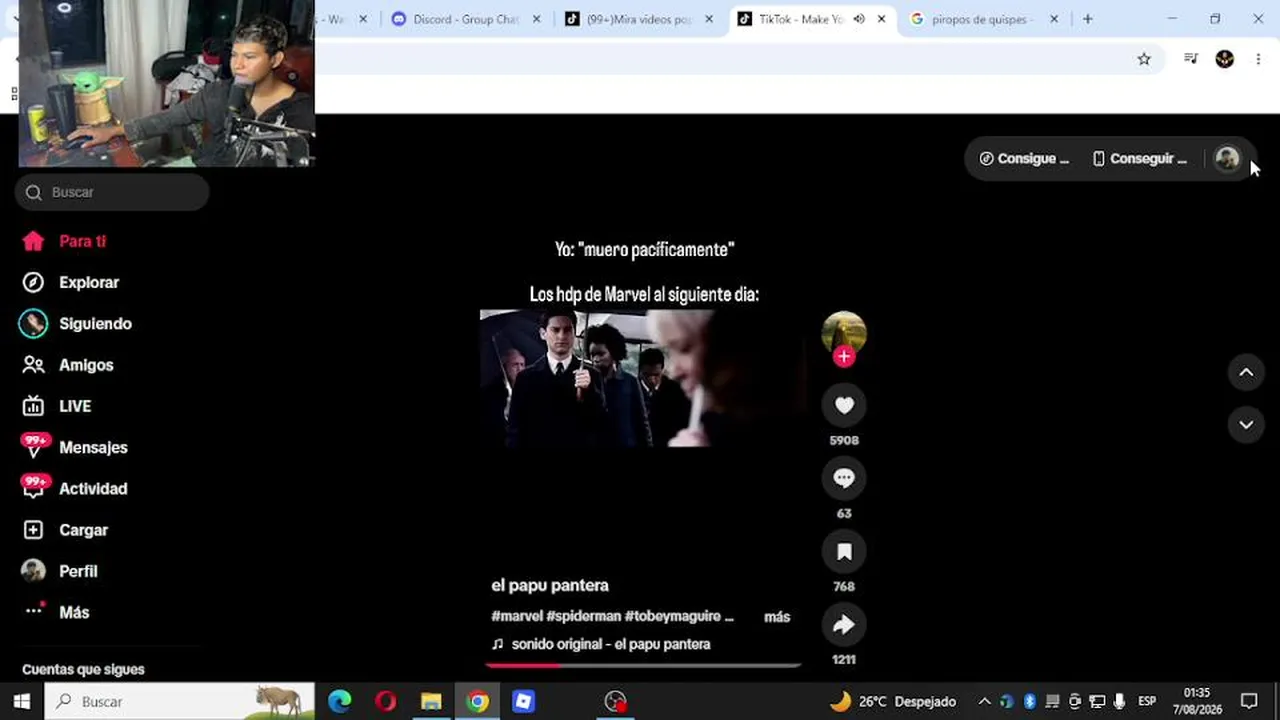
Task: Seek along the video progress bar
Action: (x=643, y=665)
